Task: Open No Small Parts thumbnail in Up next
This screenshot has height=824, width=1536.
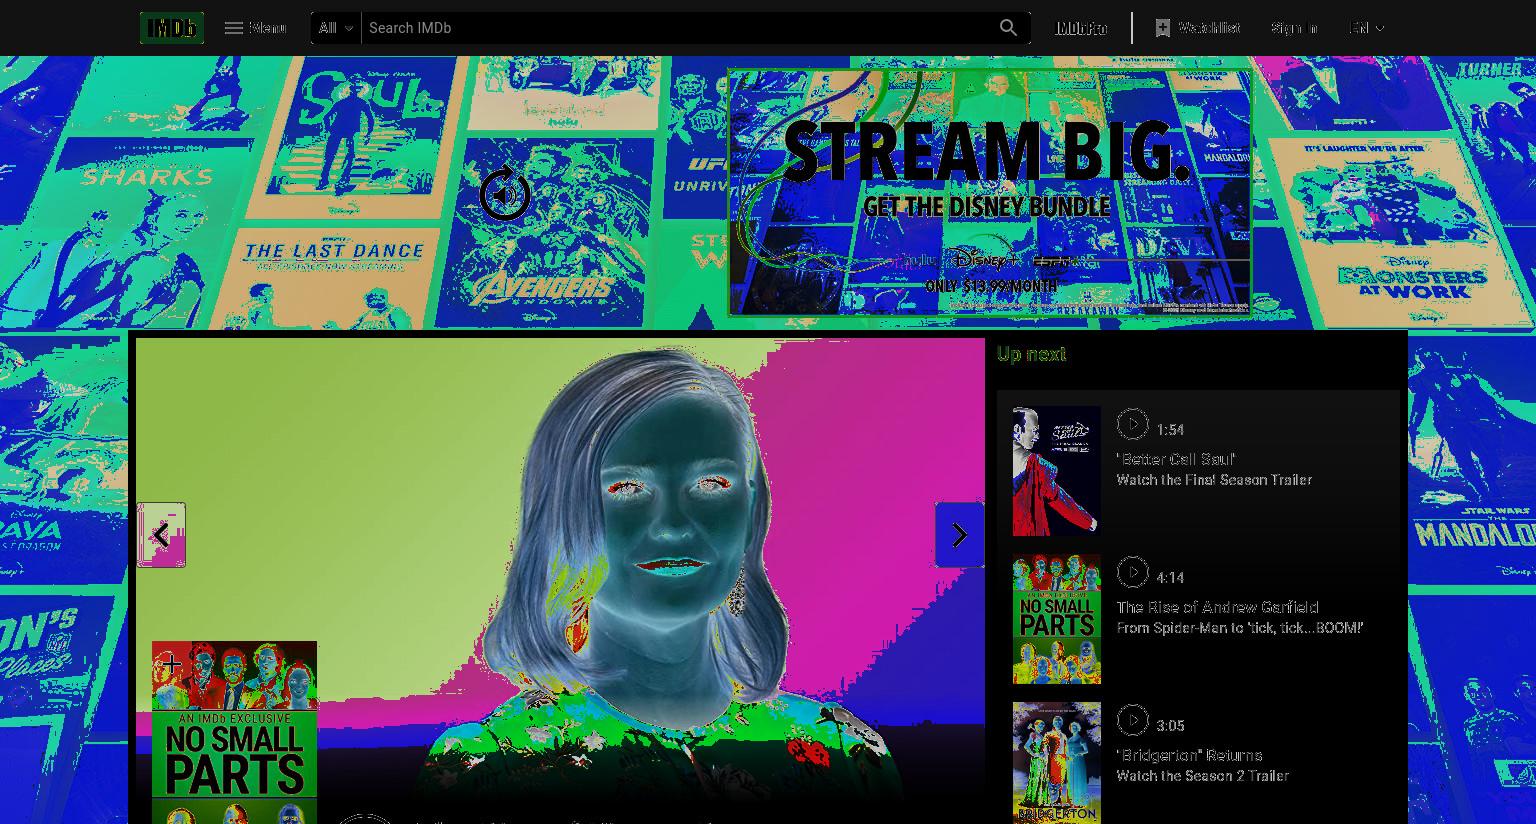Action: [1057, 619]
